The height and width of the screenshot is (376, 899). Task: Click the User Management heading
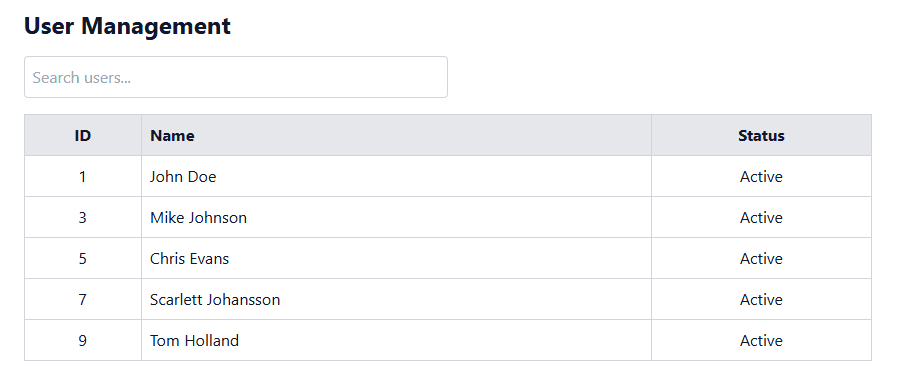127,26
